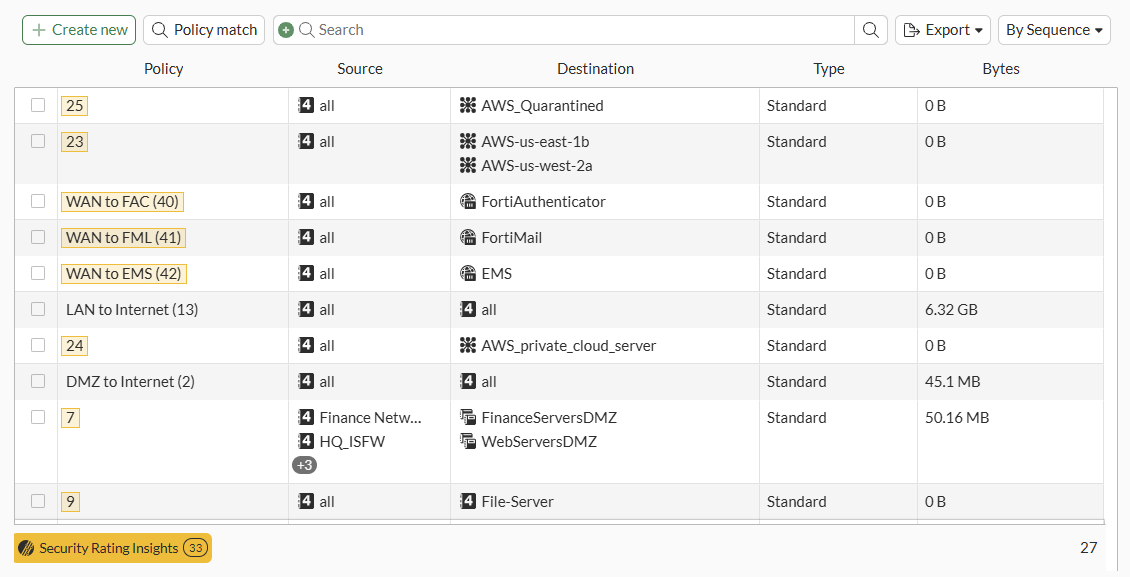Click the Create new button
Screen dimensions: 1130x577
(80, 30)
